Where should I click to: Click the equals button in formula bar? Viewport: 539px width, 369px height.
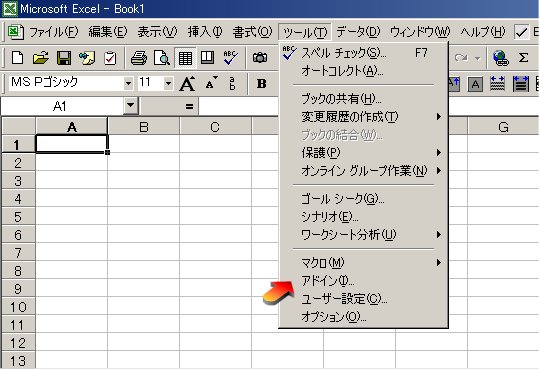pyautogui.click(x=189, y=106)
